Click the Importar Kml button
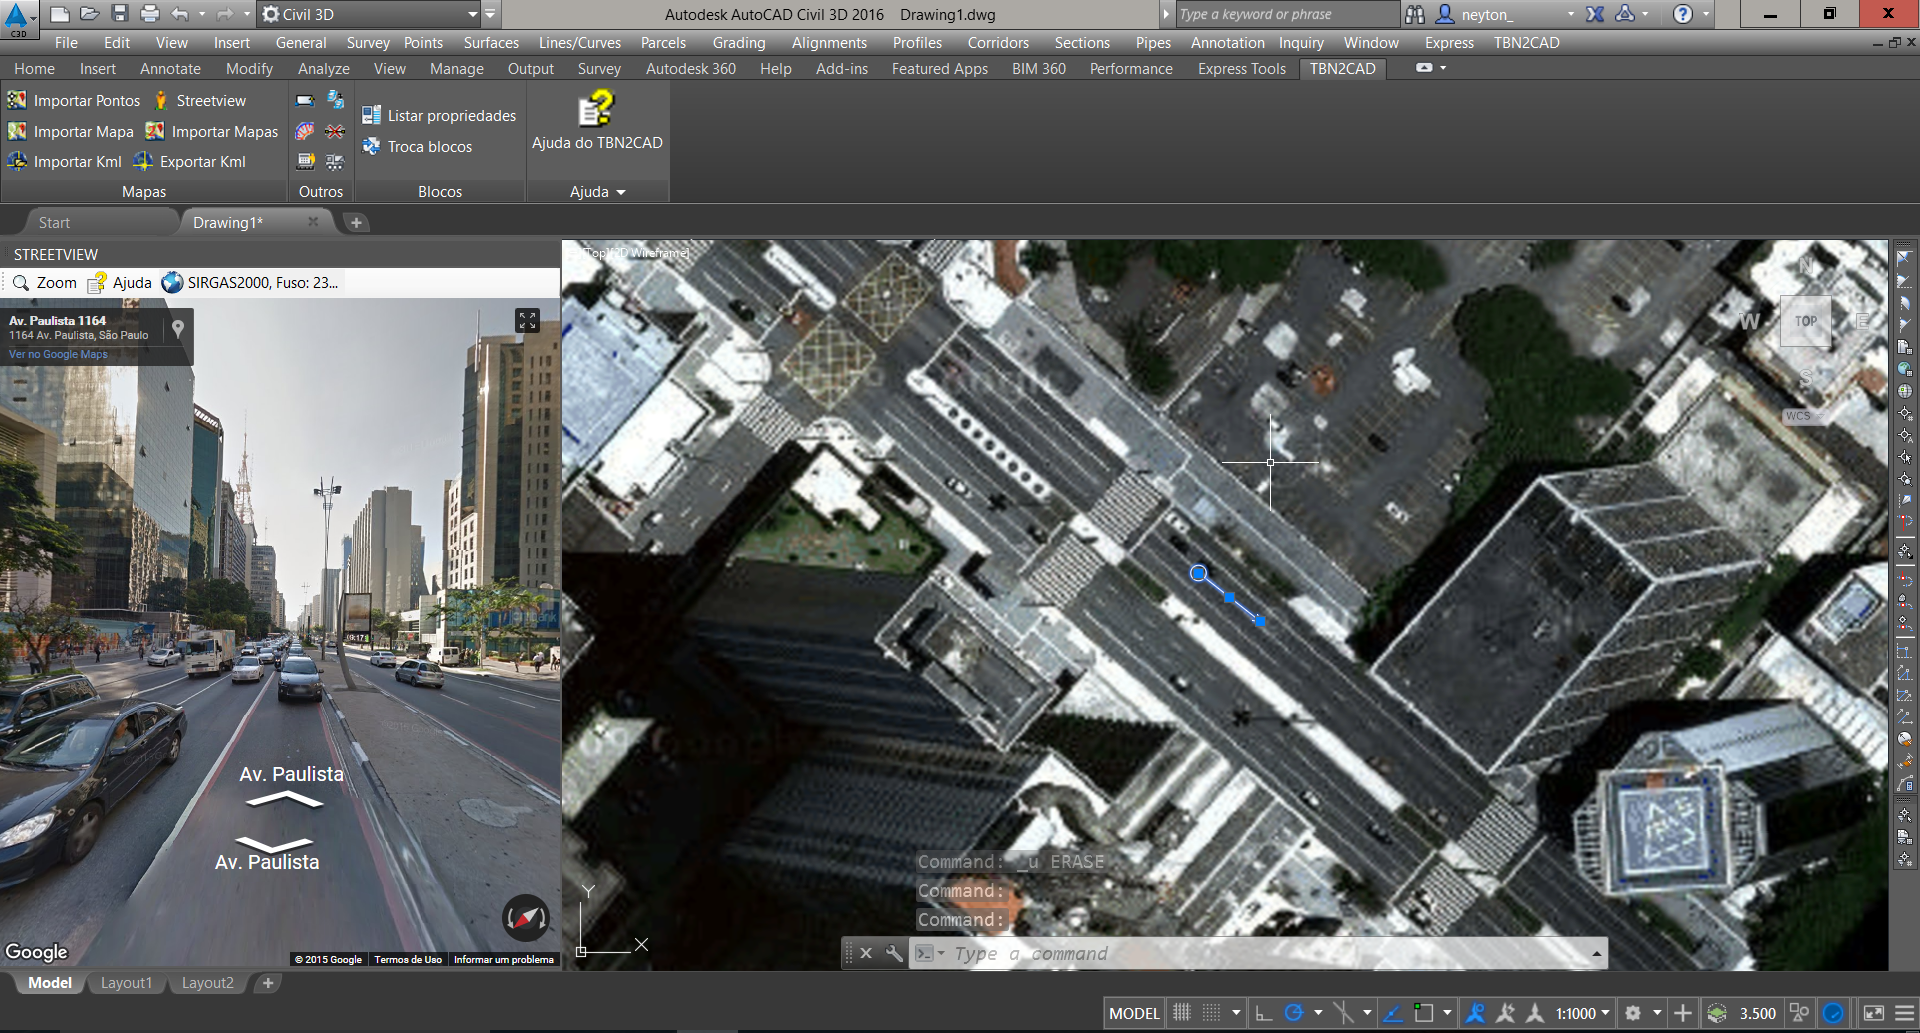Image resolution: width=1920 pixels, height=1033 pixels. (65, 162)
